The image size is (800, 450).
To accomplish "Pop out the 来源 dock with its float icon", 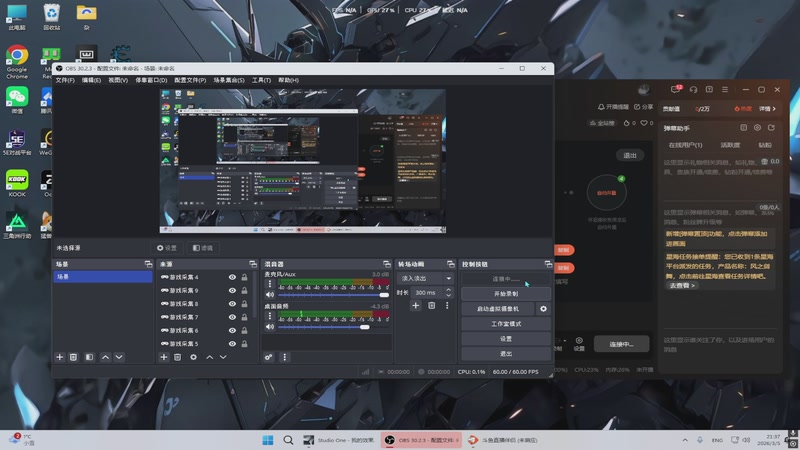I will pyautogui.click(x=253, y=264).
